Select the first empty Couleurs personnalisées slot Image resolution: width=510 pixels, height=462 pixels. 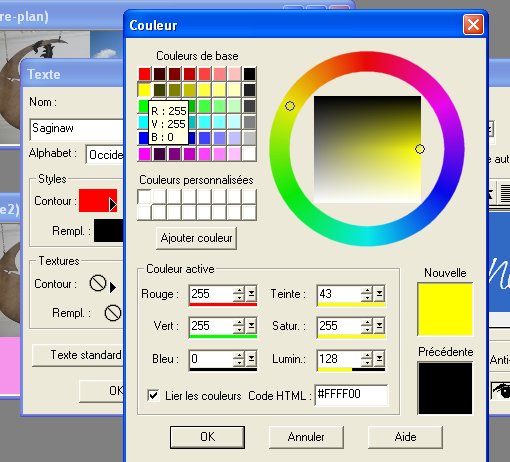[x=144, y=197]
